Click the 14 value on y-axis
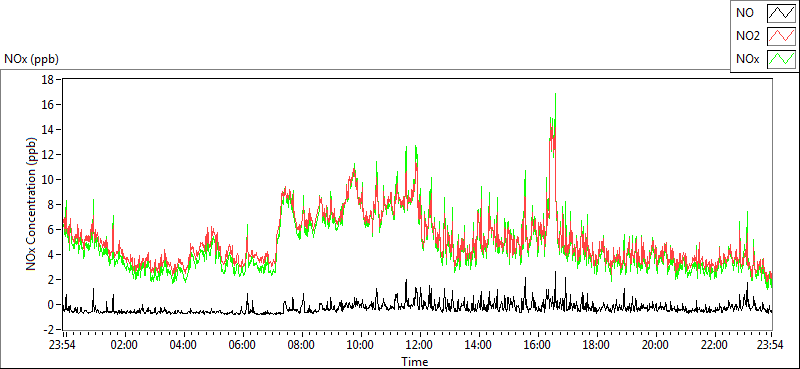The height and width of the screenshot is (369, 800). click(48, 129)
